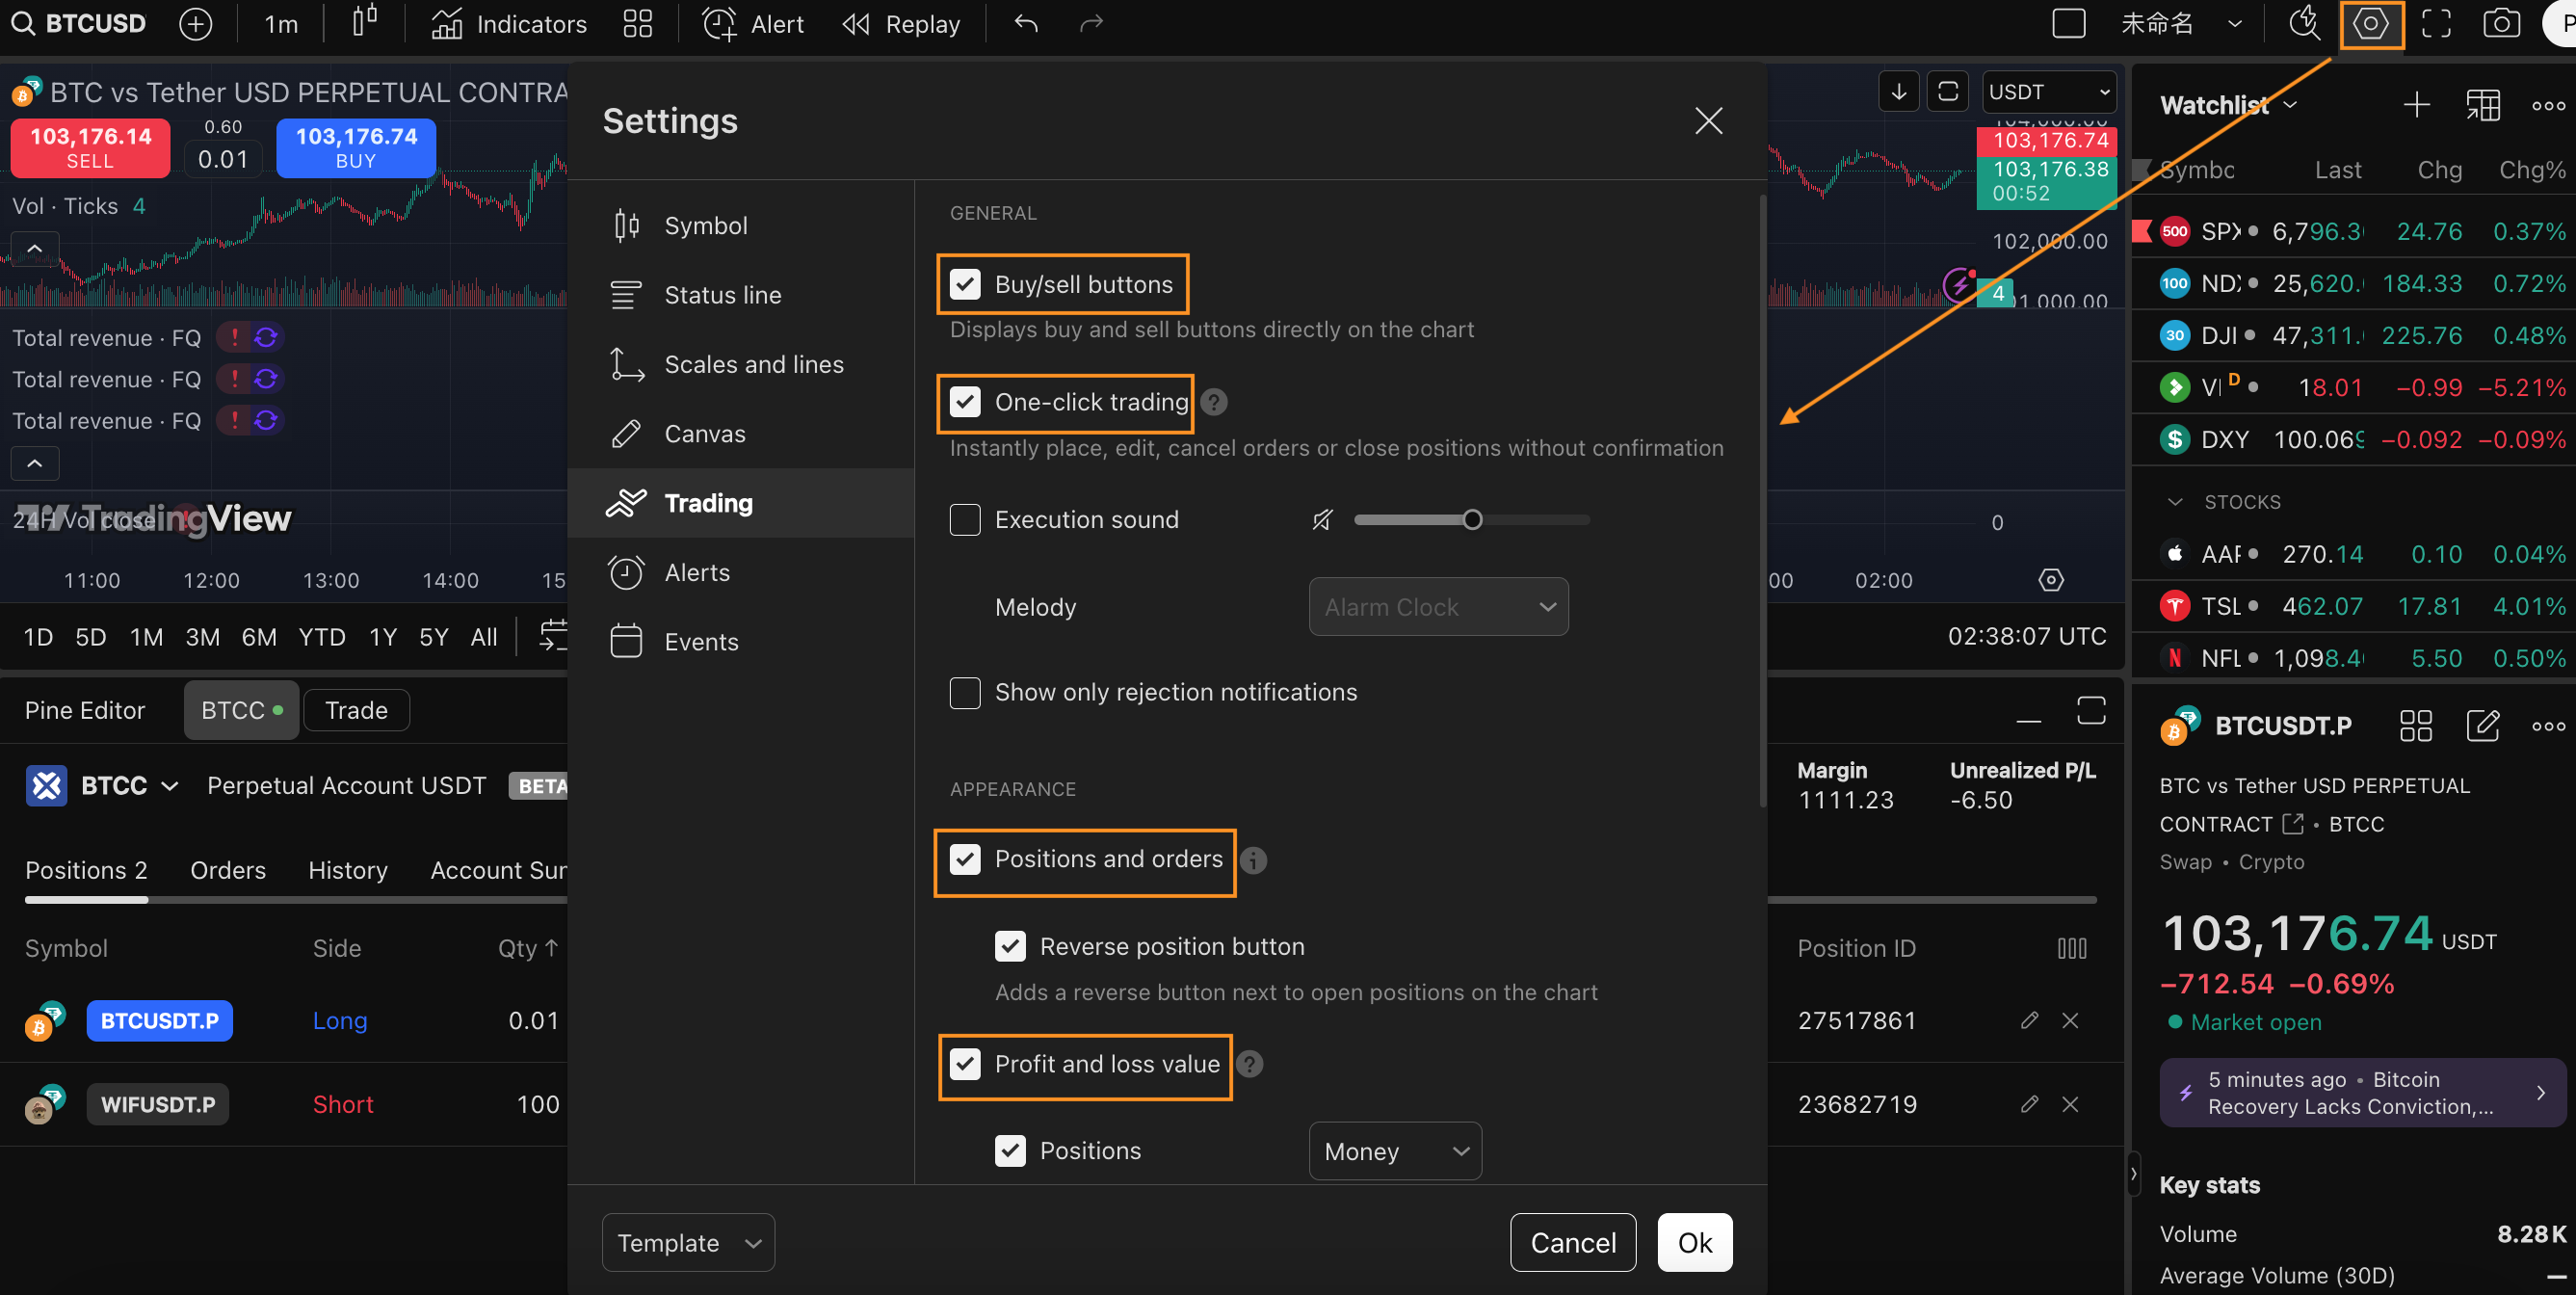
Task: Click the undo arrow in toolbar
Action: point(1025,24)
